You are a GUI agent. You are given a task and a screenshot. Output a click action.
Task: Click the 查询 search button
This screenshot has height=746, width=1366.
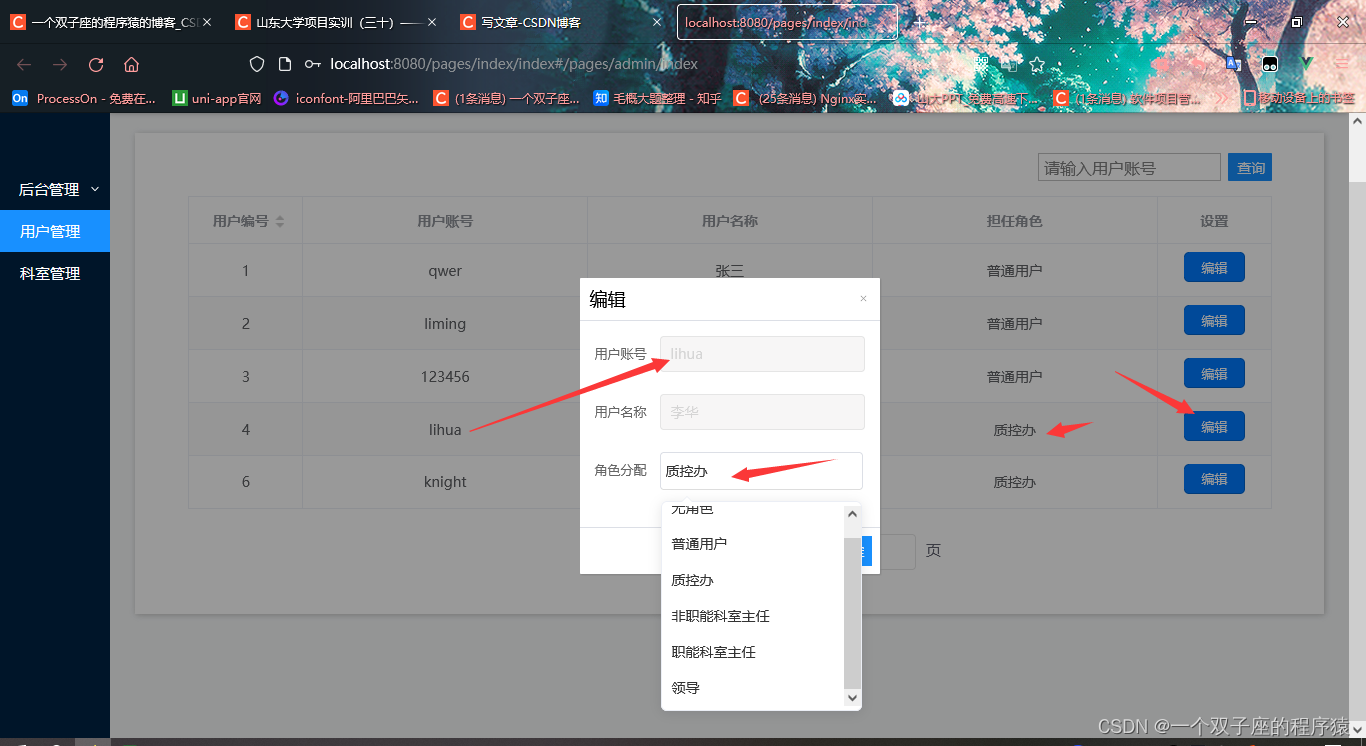(x=1250, y=167)
